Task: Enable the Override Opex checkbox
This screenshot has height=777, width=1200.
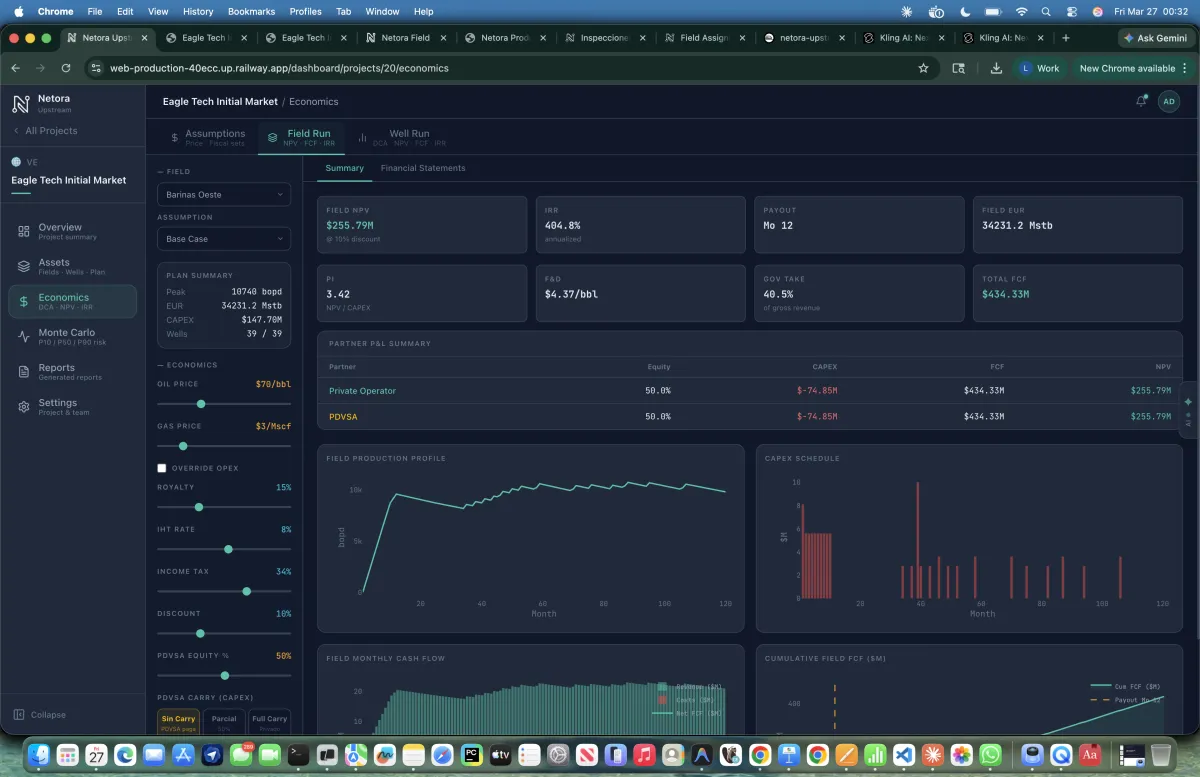Action: (x=161, y=467)
